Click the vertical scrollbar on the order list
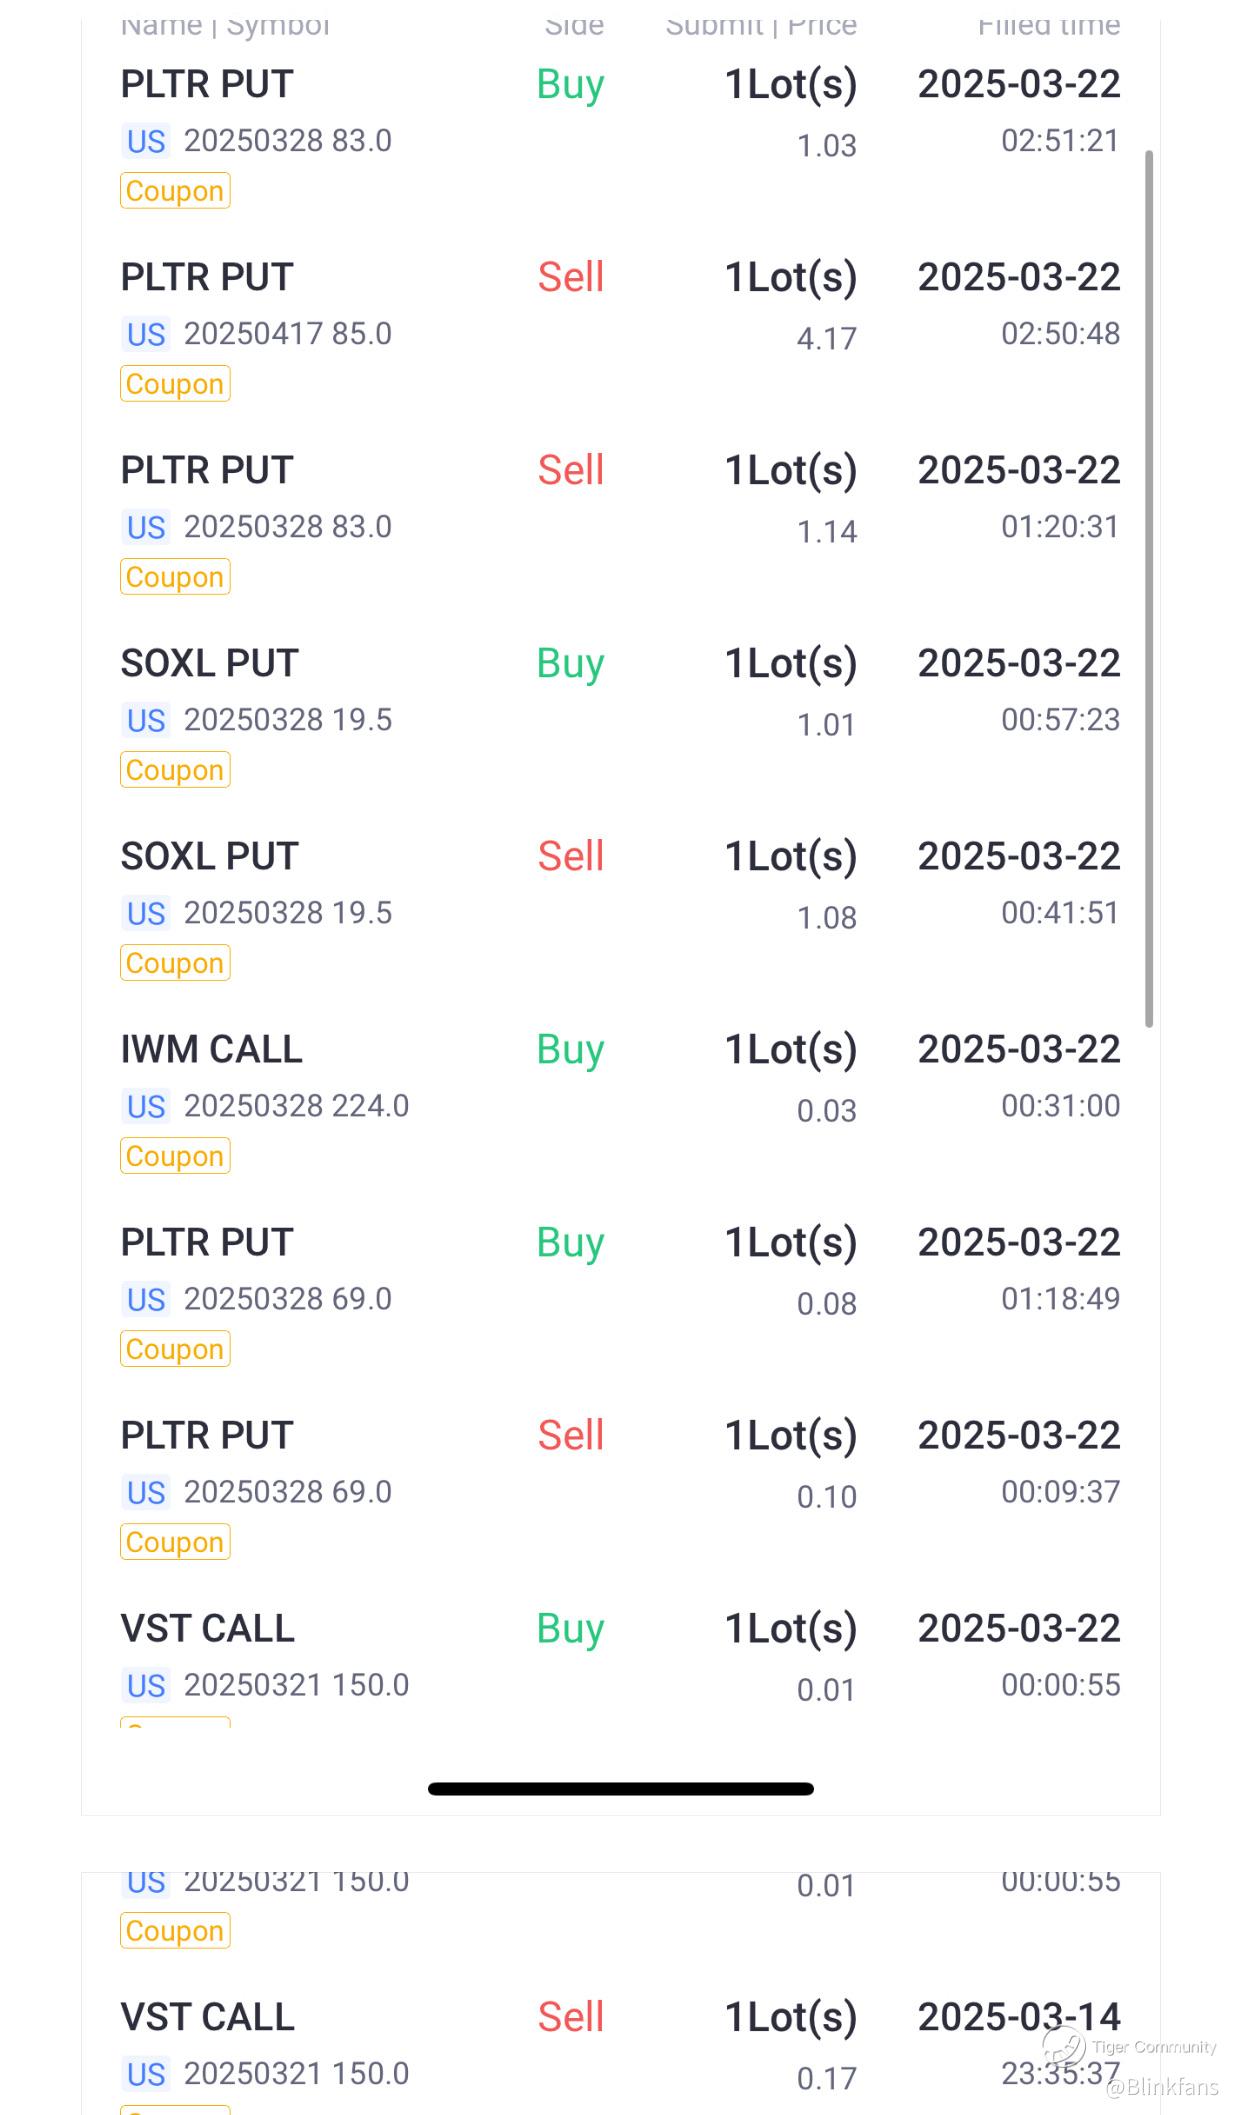The image size is (1242, 2115). [x=1149, y=588]
